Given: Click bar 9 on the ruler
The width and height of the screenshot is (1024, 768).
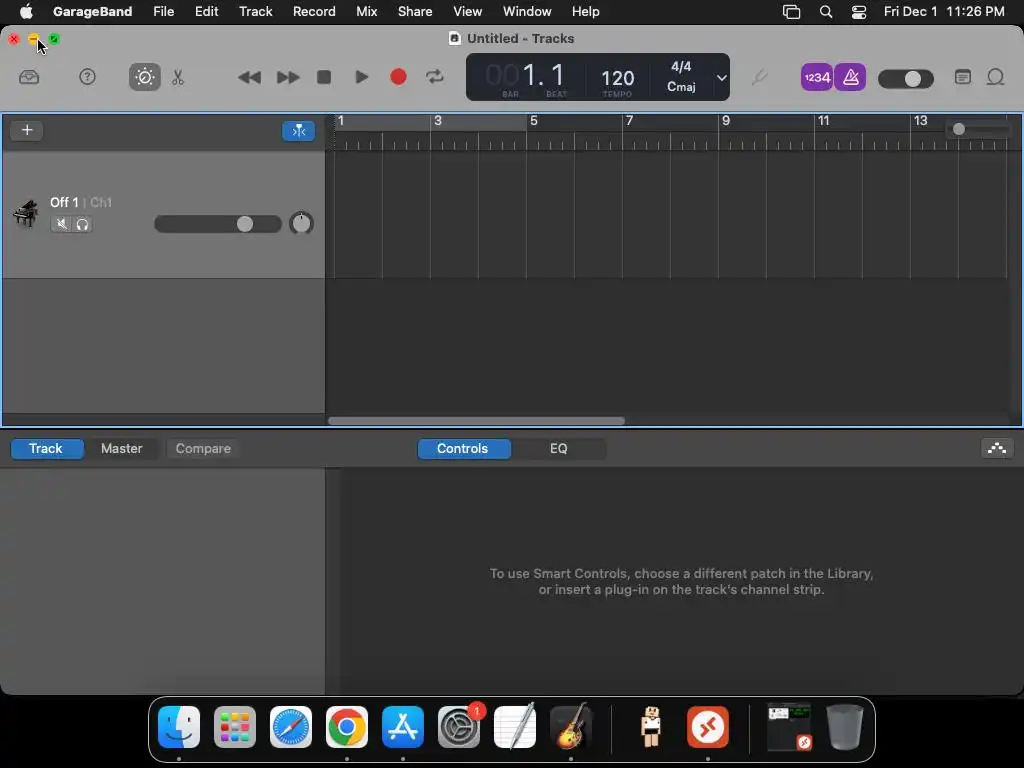Looking at the screenshot, I should click(x=726, y=121).
